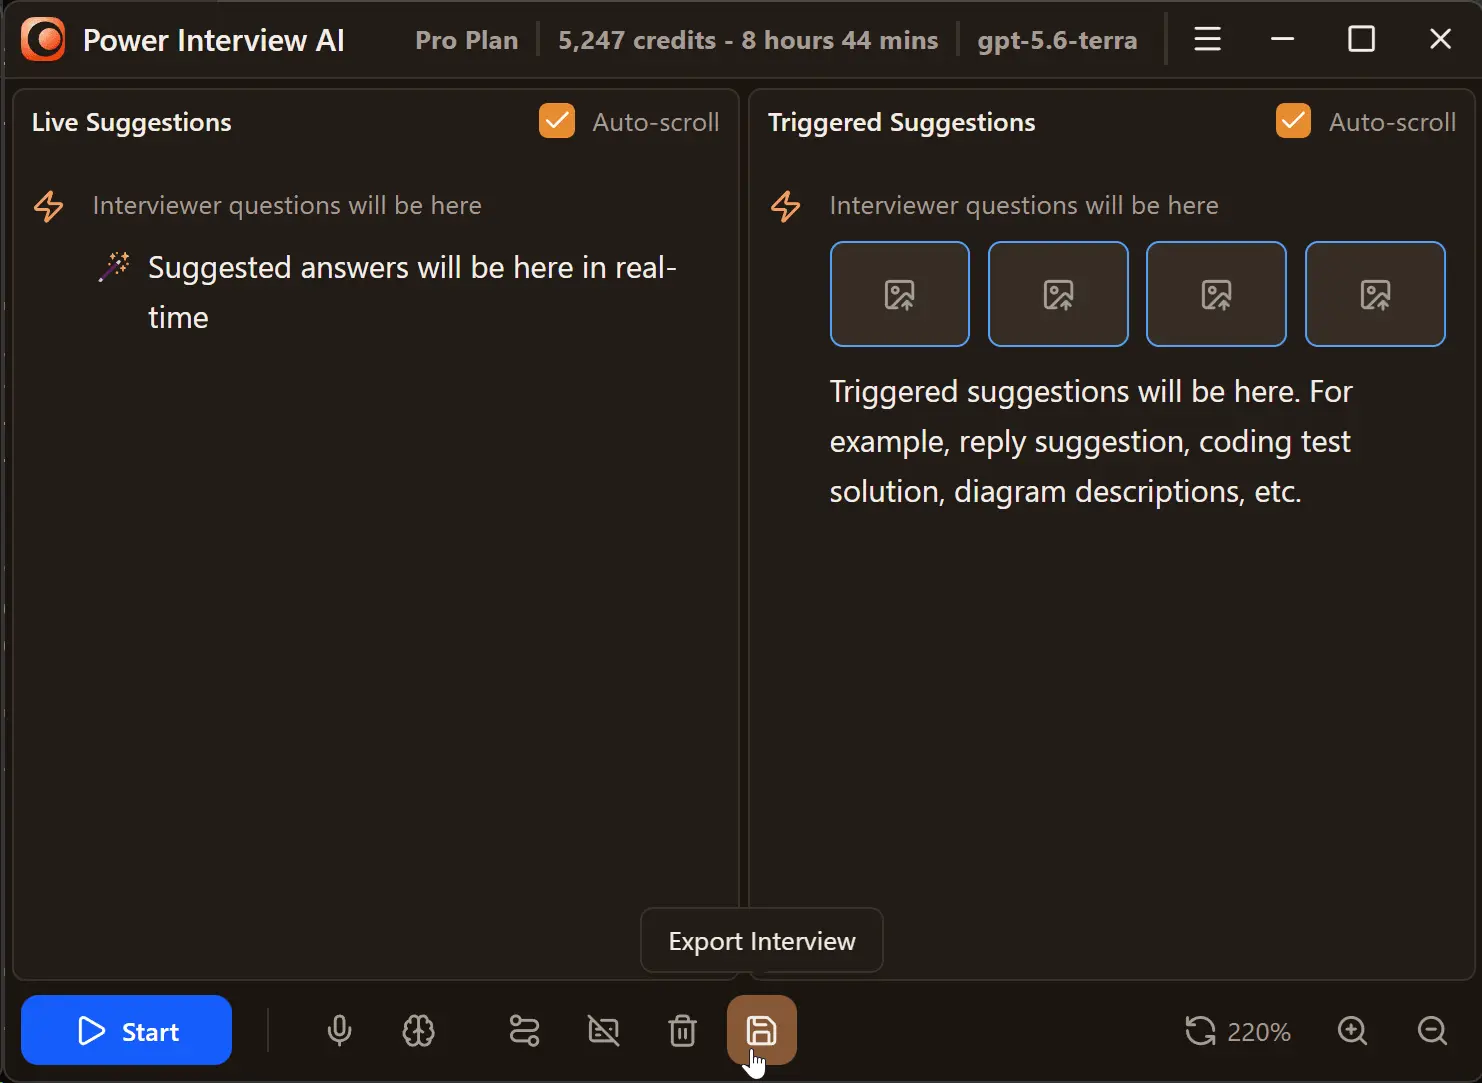Toggle the microphone icon
The height and width of the screenshot is (1083, 1482).
[339, 1030]
